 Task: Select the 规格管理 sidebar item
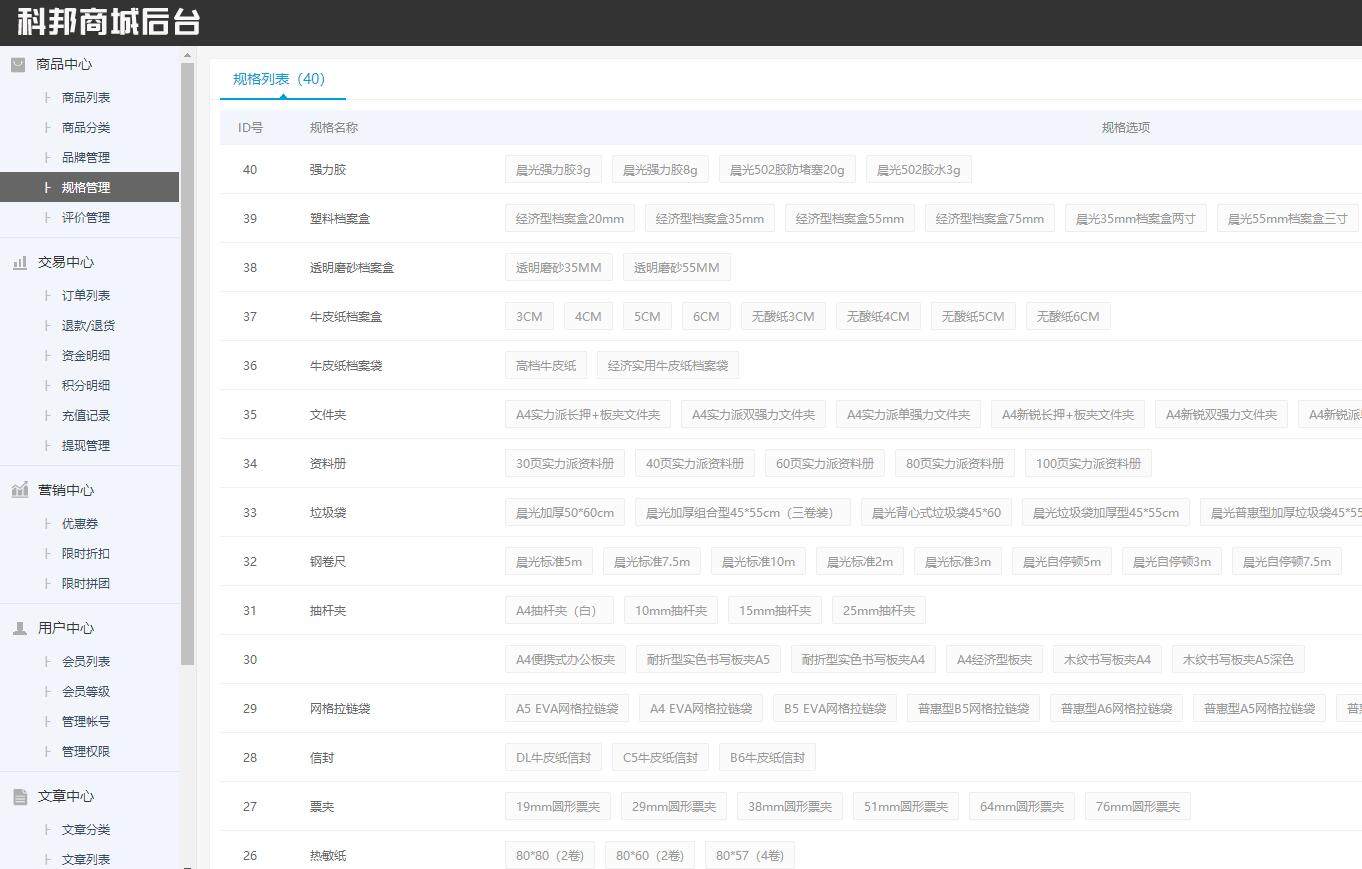[x=89, y=187]
